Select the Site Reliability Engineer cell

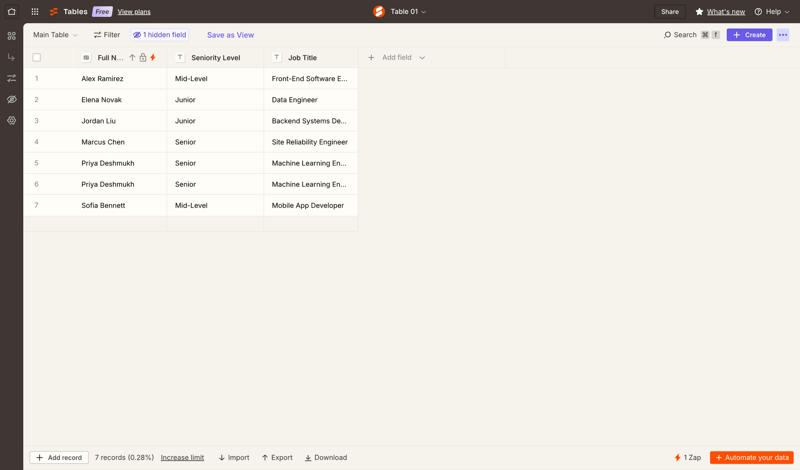click(x=311, y=142)
